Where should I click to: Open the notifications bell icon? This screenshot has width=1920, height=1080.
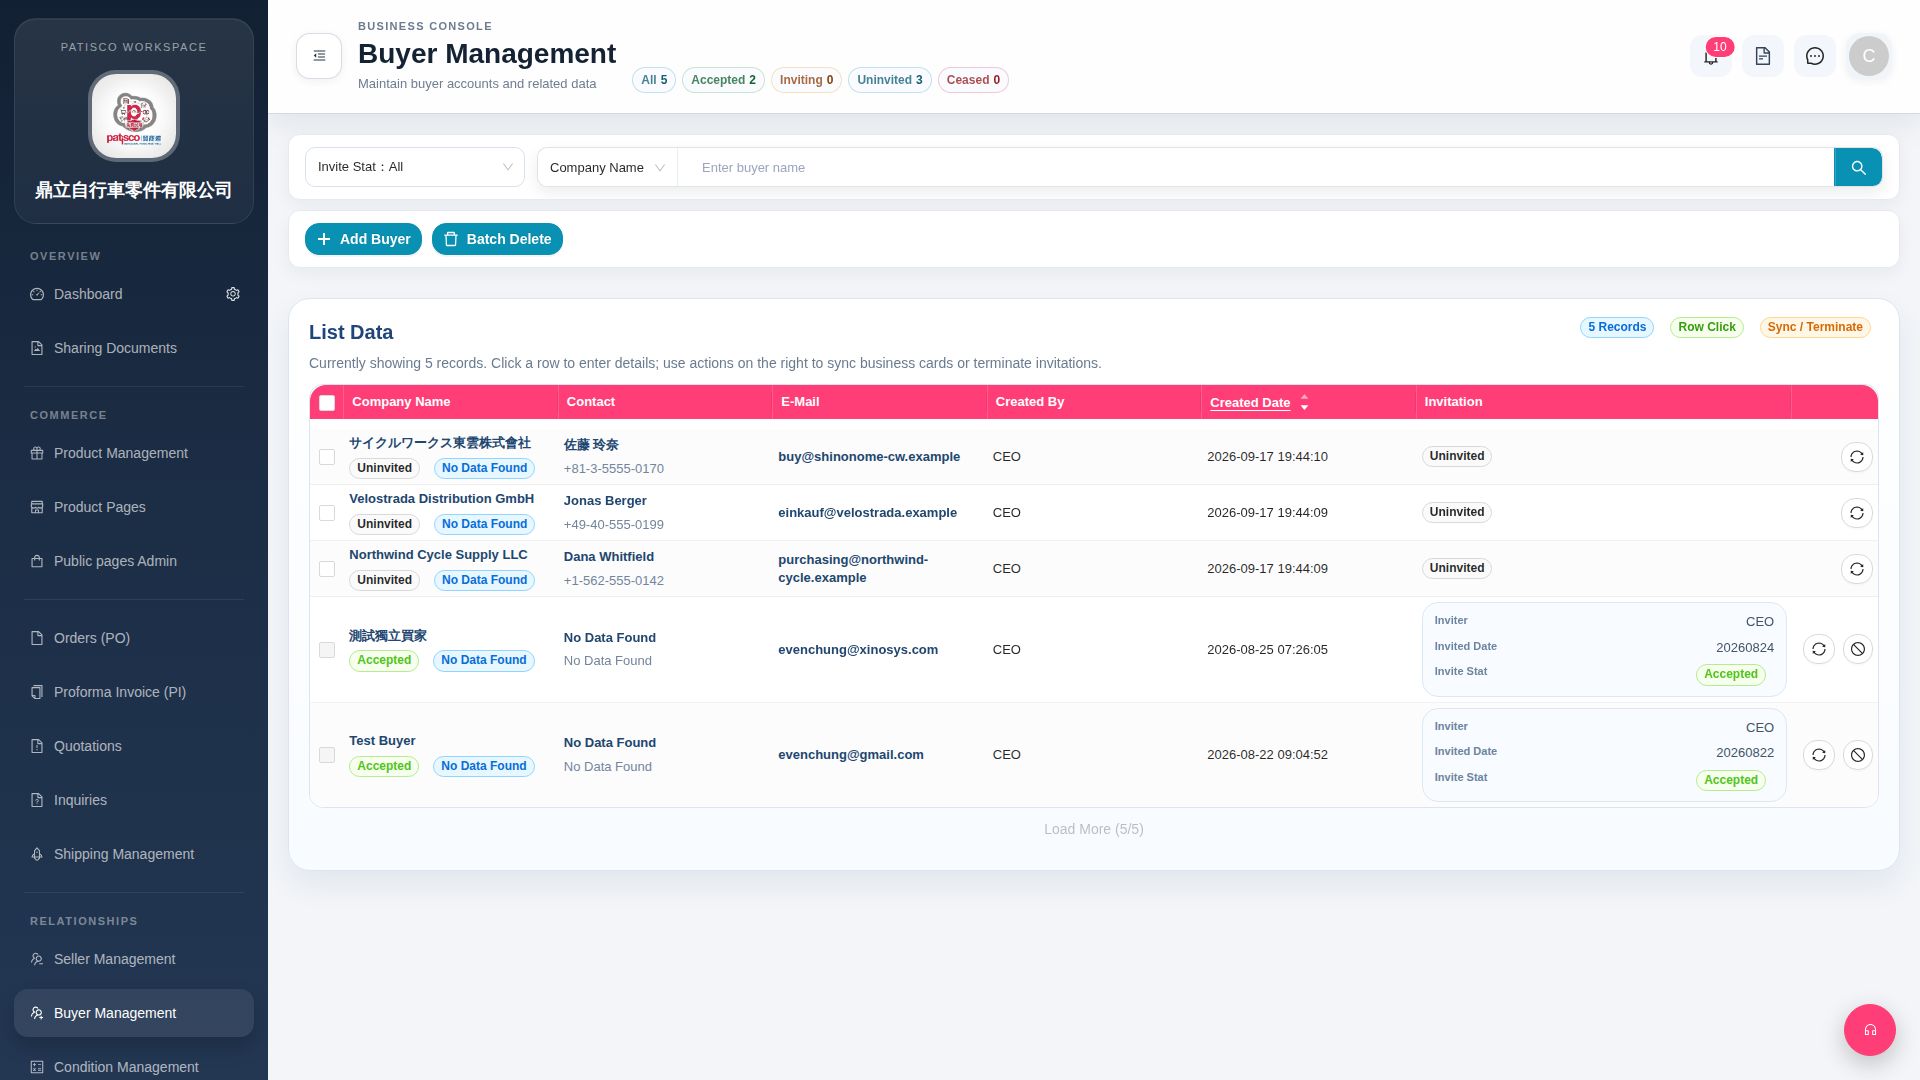click(x=1711, y=56)
